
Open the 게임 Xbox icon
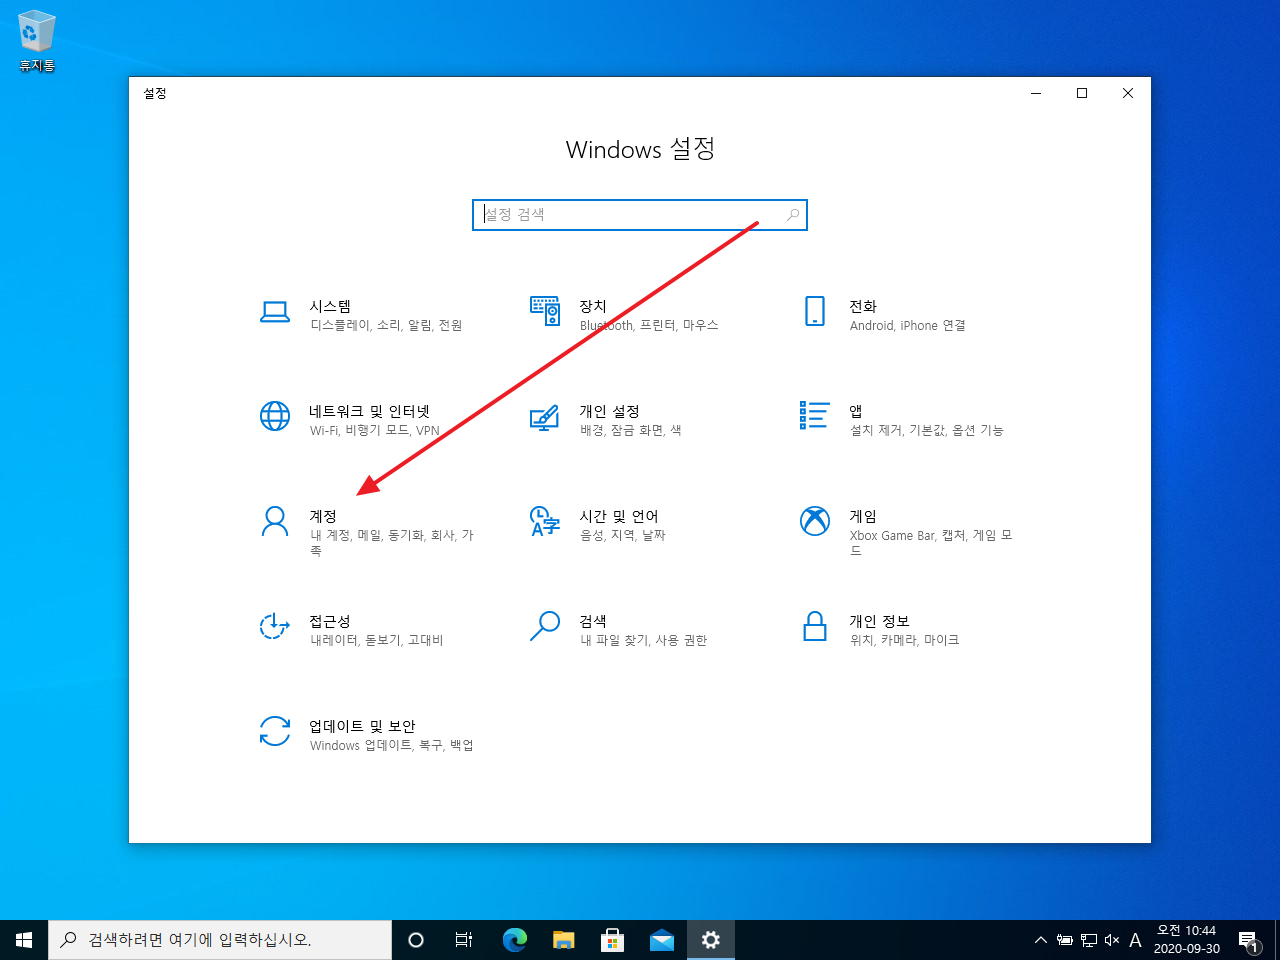[x=815, y=521]
